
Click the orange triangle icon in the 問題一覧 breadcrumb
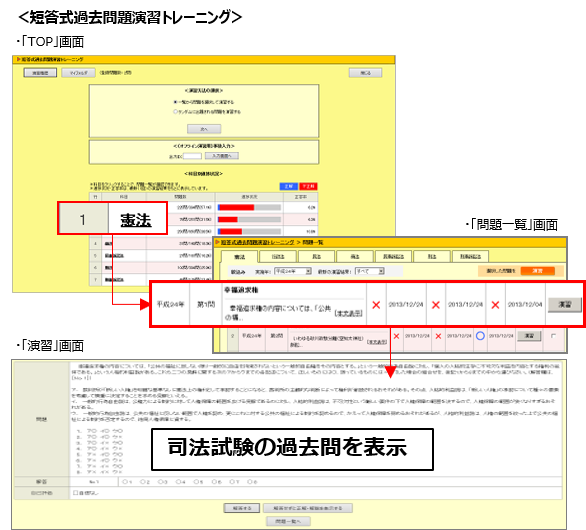click(x=217, y=243)
